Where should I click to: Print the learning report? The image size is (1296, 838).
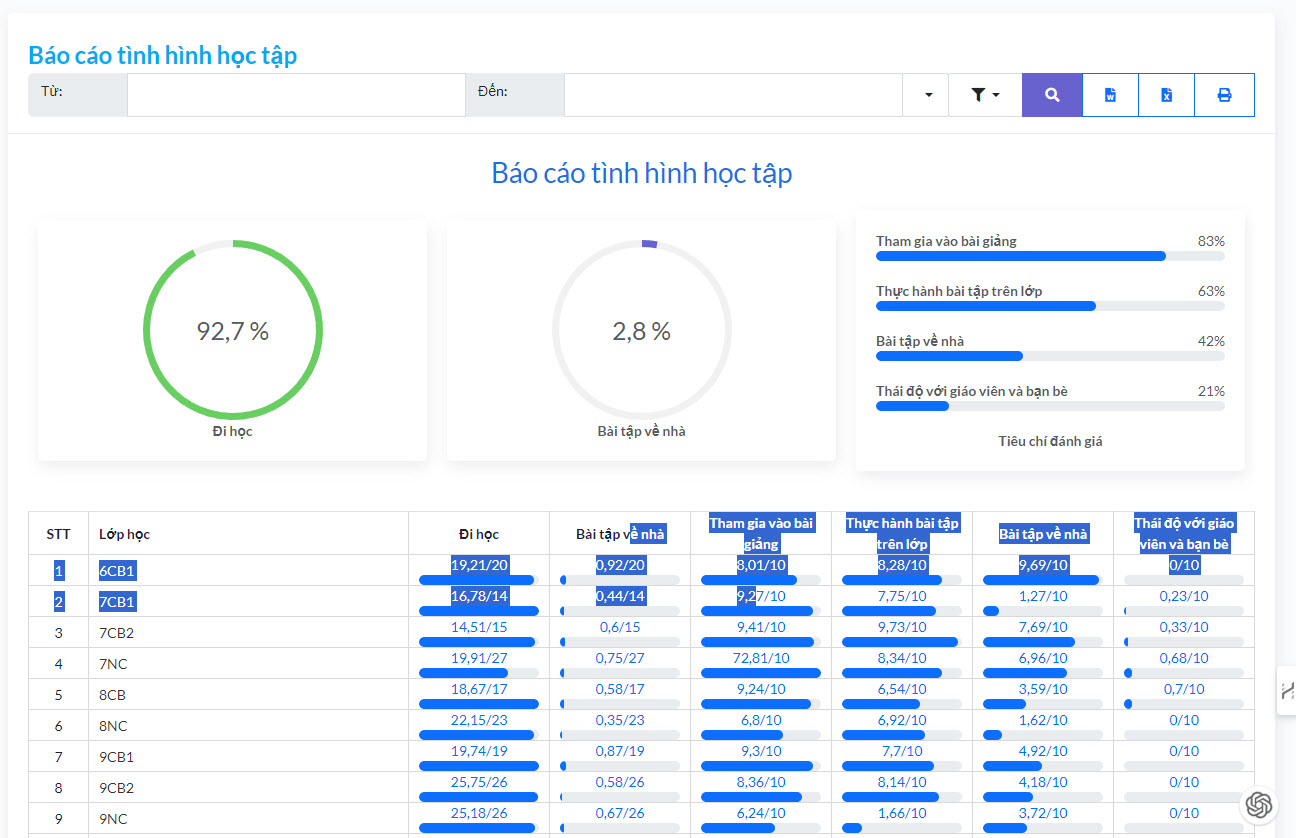click(1224, 95)
